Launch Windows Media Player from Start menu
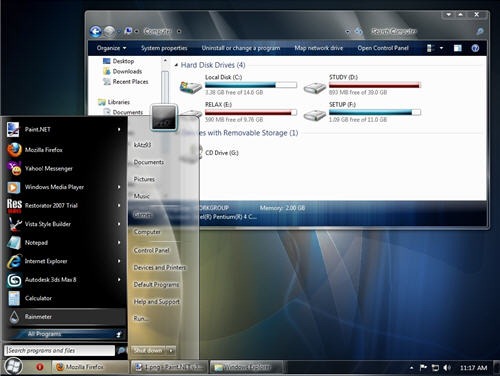Image resolution: width=500 pixels, height=376 pixels. 63,187
